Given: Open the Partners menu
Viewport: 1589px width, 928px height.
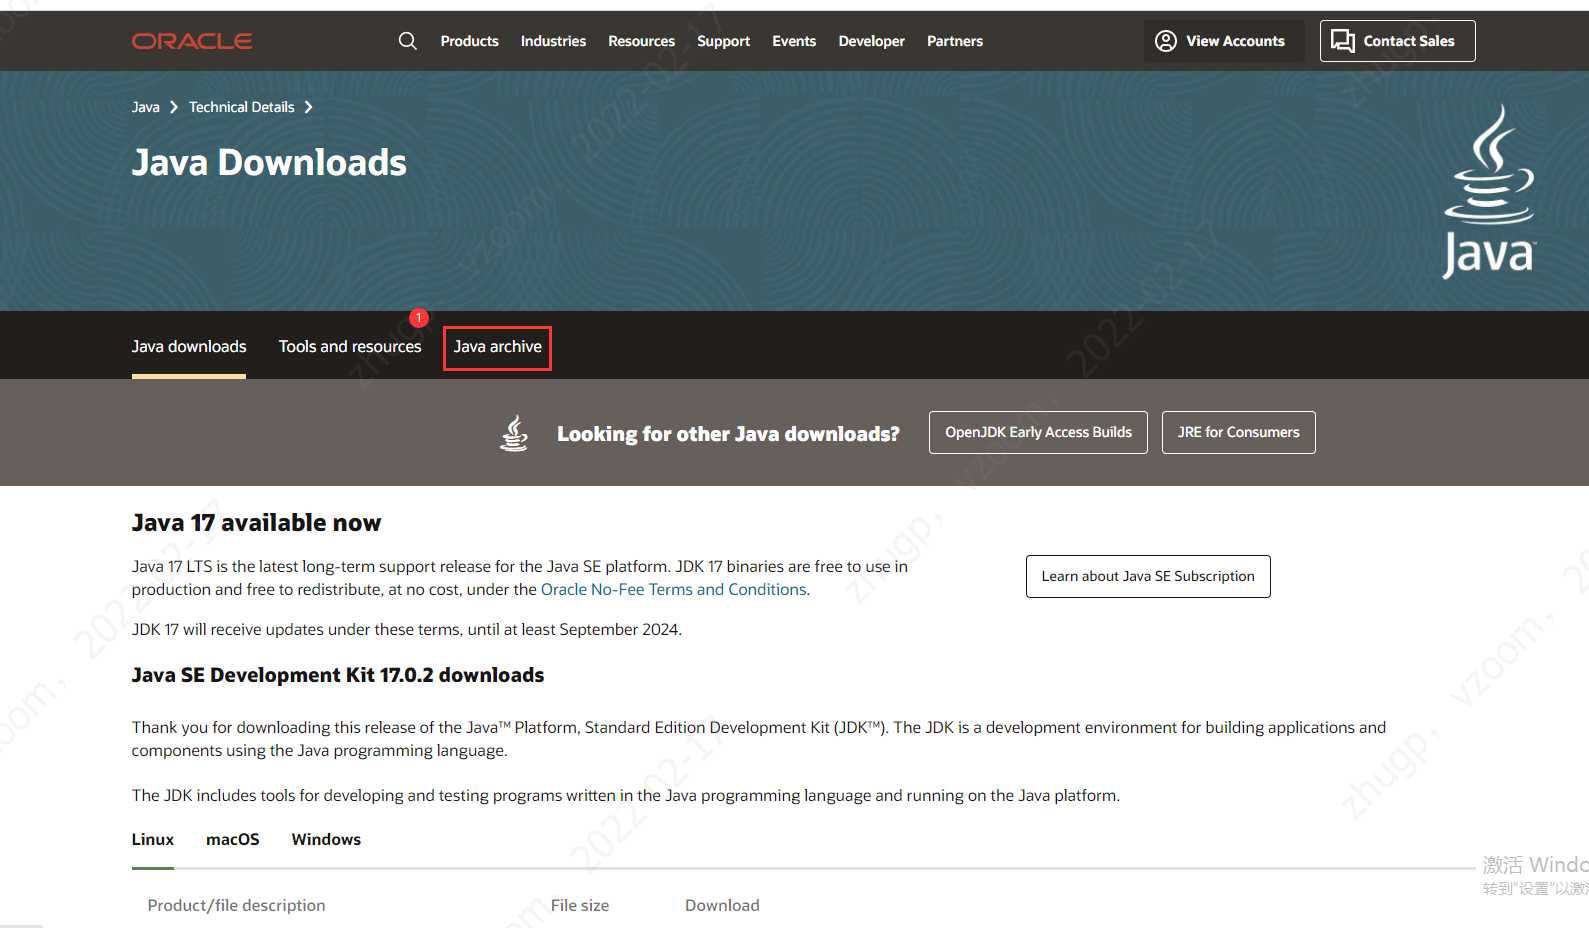Looking at the screenshot, I should click(x=954, y=41).
